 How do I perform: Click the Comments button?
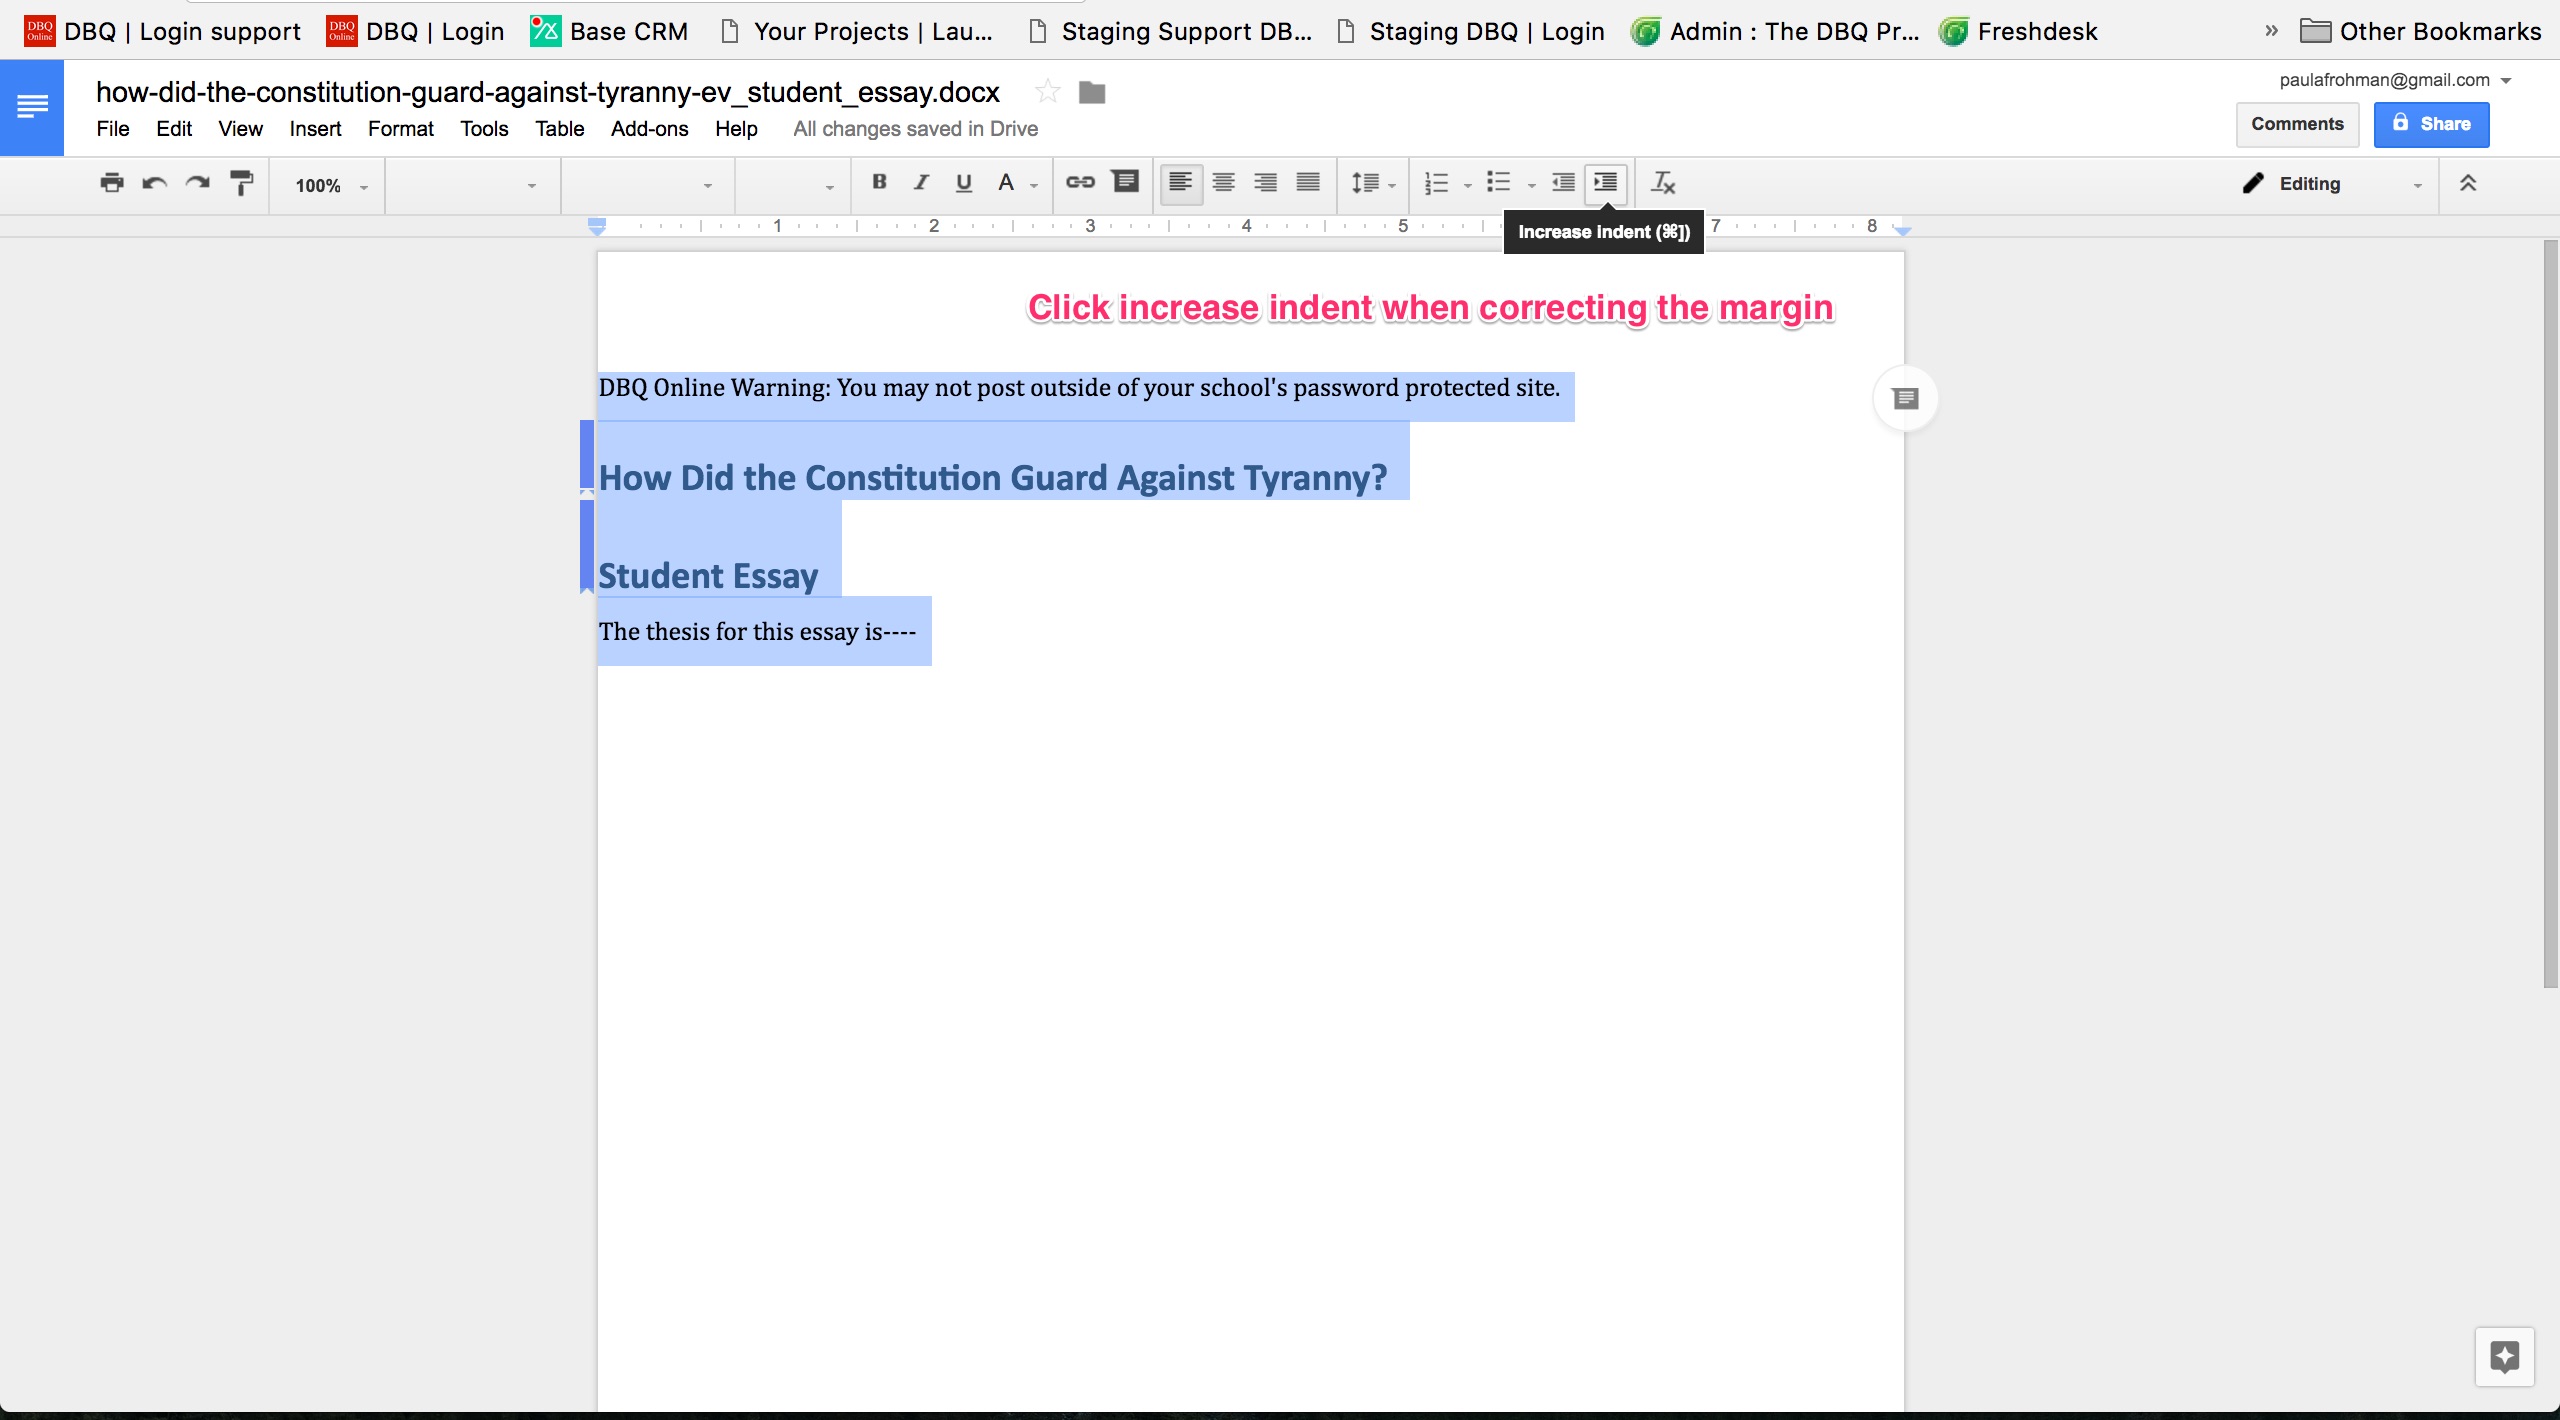pyautogui.click(x=2297, y=124)
